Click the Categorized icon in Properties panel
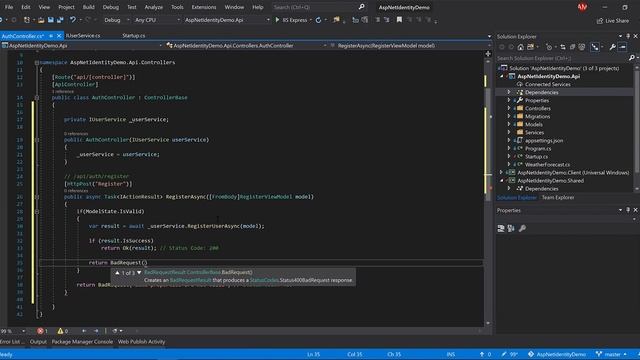This screenshot has width=640, height=360. tap(501, 229)
